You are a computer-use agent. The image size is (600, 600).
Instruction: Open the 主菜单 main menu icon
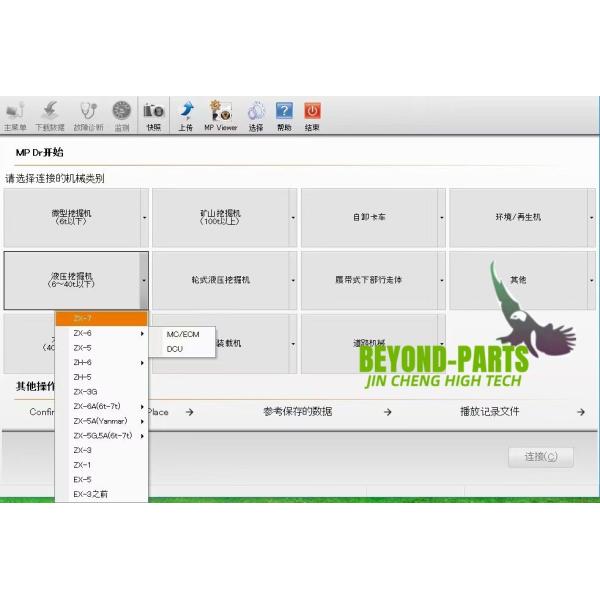pyautogui.click(x=15, y=116)
